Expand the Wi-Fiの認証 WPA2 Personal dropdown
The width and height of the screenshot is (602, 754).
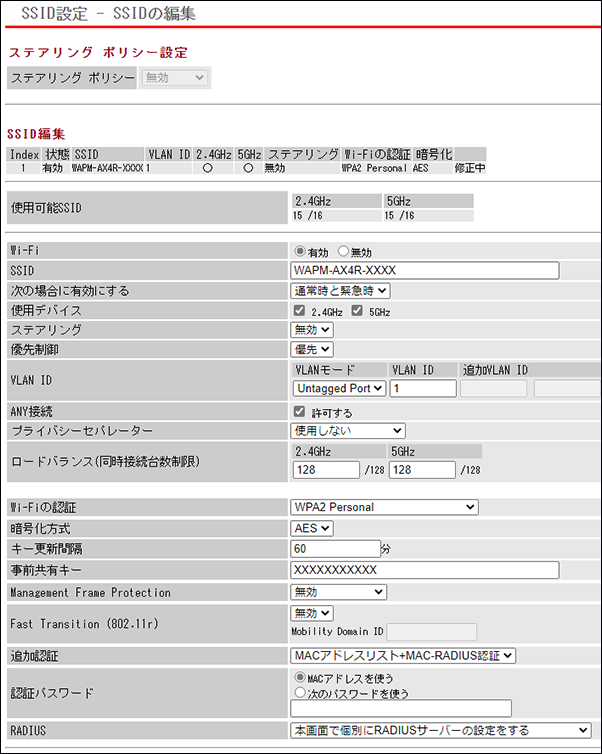(384, 507)
